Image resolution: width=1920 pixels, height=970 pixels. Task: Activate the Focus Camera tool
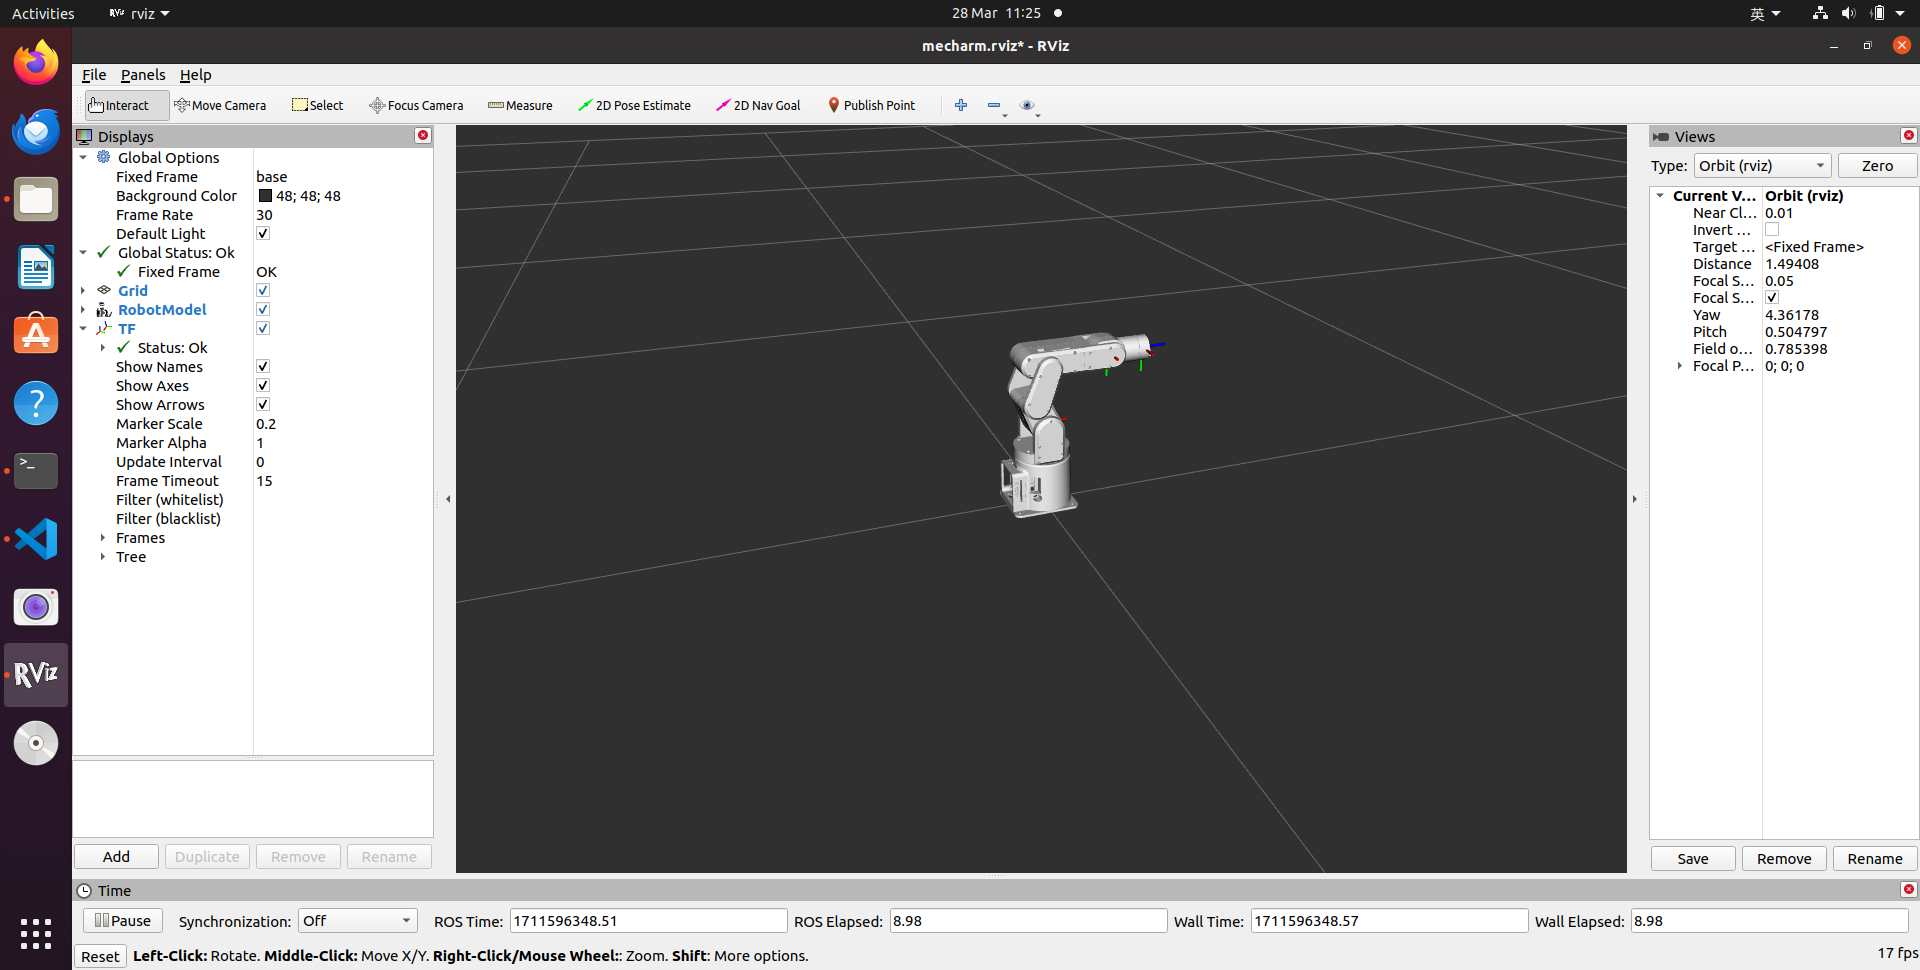416,105
